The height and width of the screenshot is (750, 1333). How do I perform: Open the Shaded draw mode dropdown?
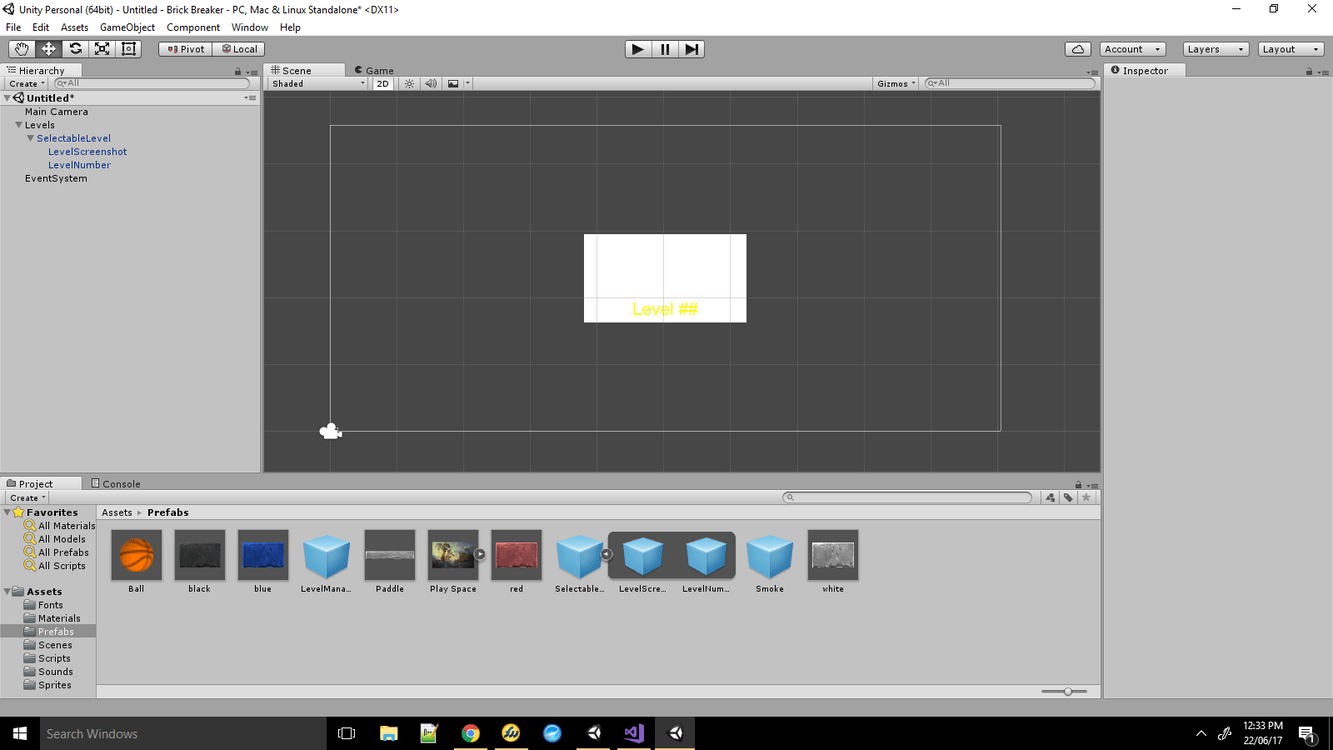315,83
